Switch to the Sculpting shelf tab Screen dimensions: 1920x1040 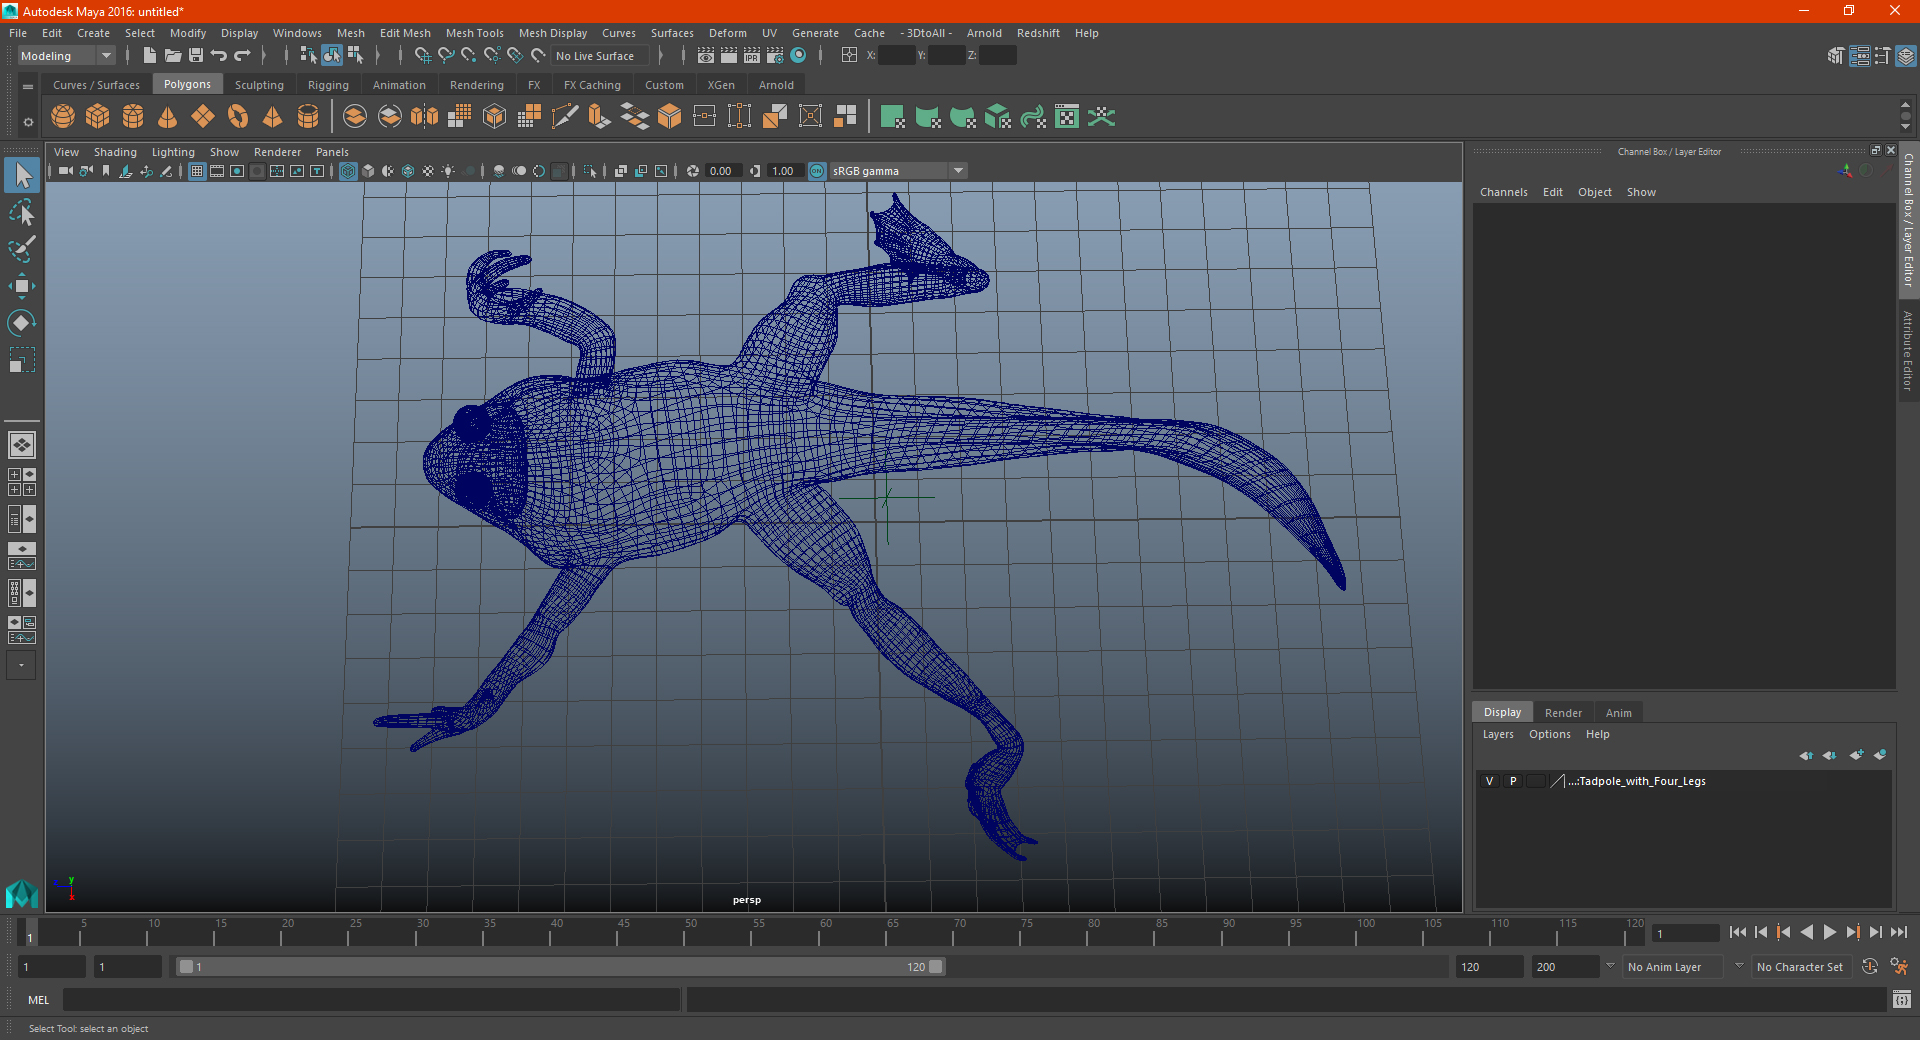[259, 85]
